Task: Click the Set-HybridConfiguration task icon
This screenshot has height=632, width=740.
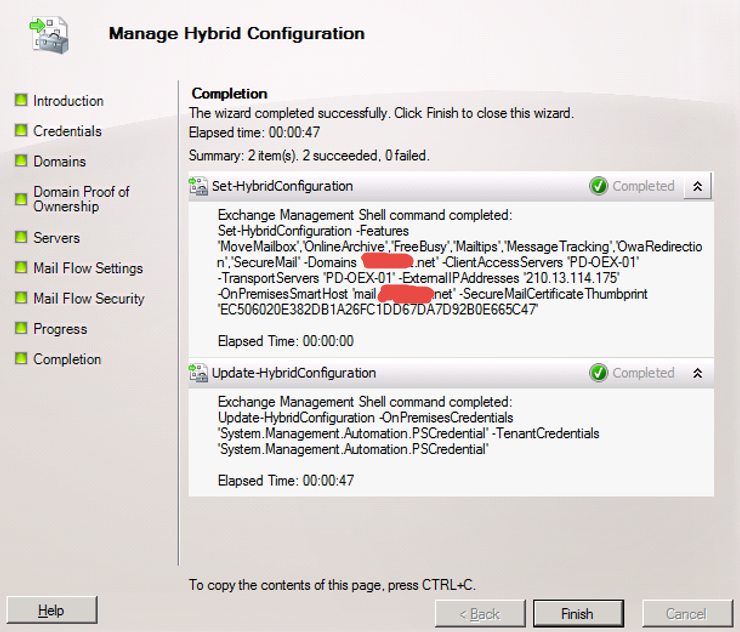Action: [198, 186]
